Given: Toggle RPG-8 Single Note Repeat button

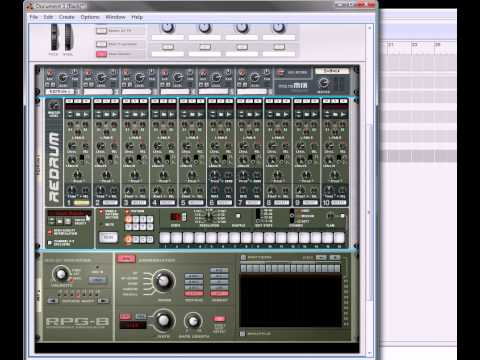Looking at the screenshot, I should tap(219, 318).
